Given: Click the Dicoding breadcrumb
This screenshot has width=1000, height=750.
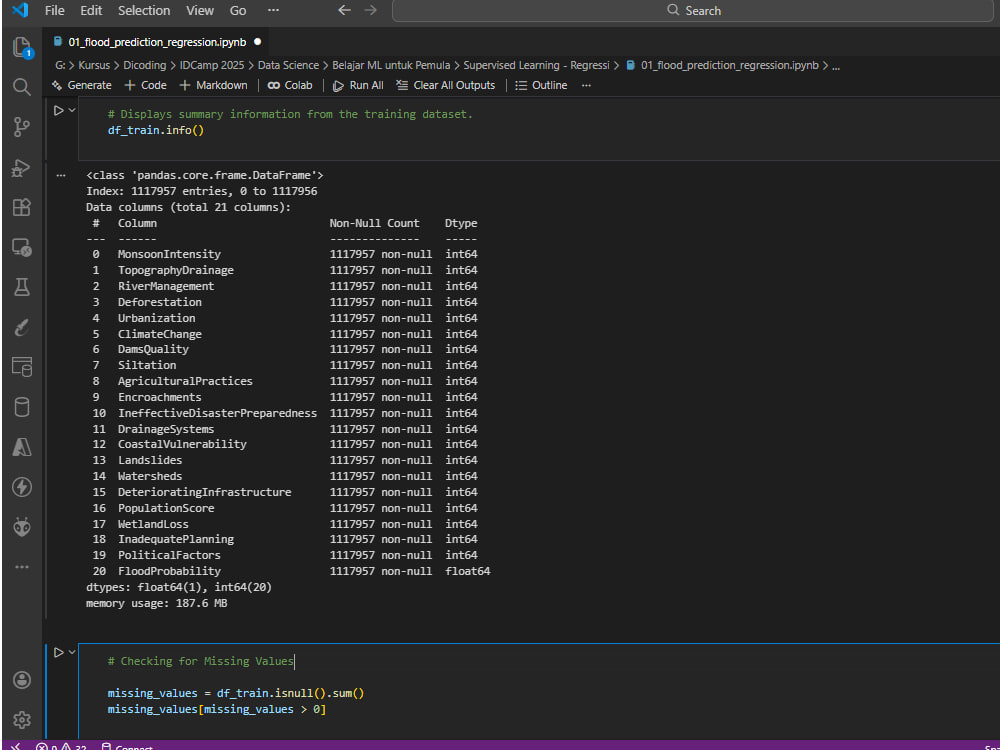Looking at the screenshot, I should (x=144, y=65).
